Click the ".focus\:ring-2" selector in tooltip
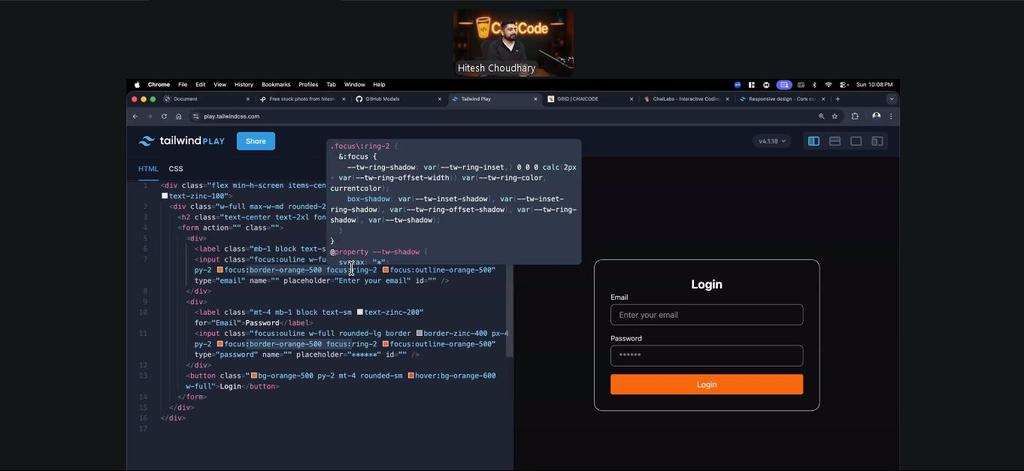Viewport: 1024px width, 471px height. [x=361, y=146]
